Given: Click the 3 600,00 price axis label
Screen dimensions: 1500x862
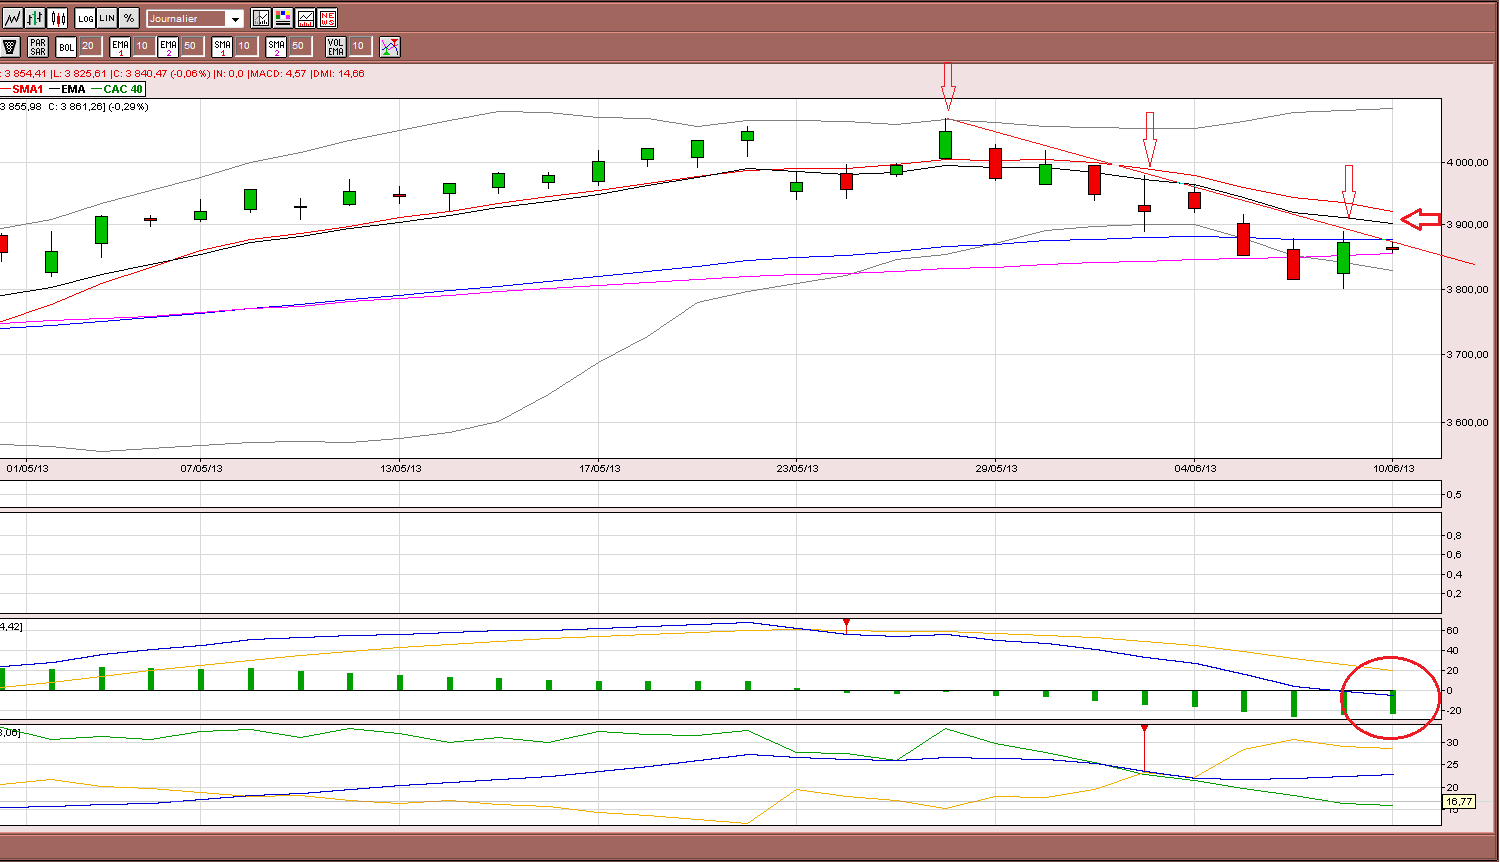Looking at the screenshot, I should click(x=1467, y=422).
